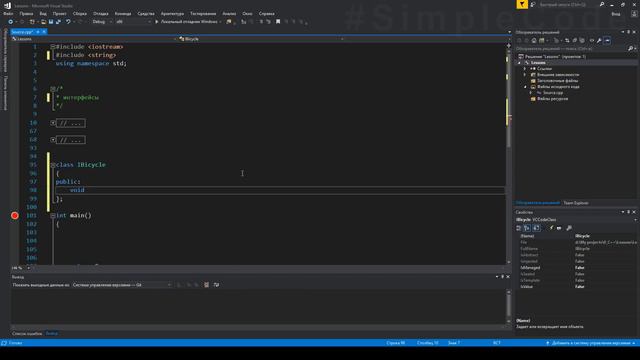The image size is (640, 360).
Task: Expand collapsed region on line 10
Action: 53,122
